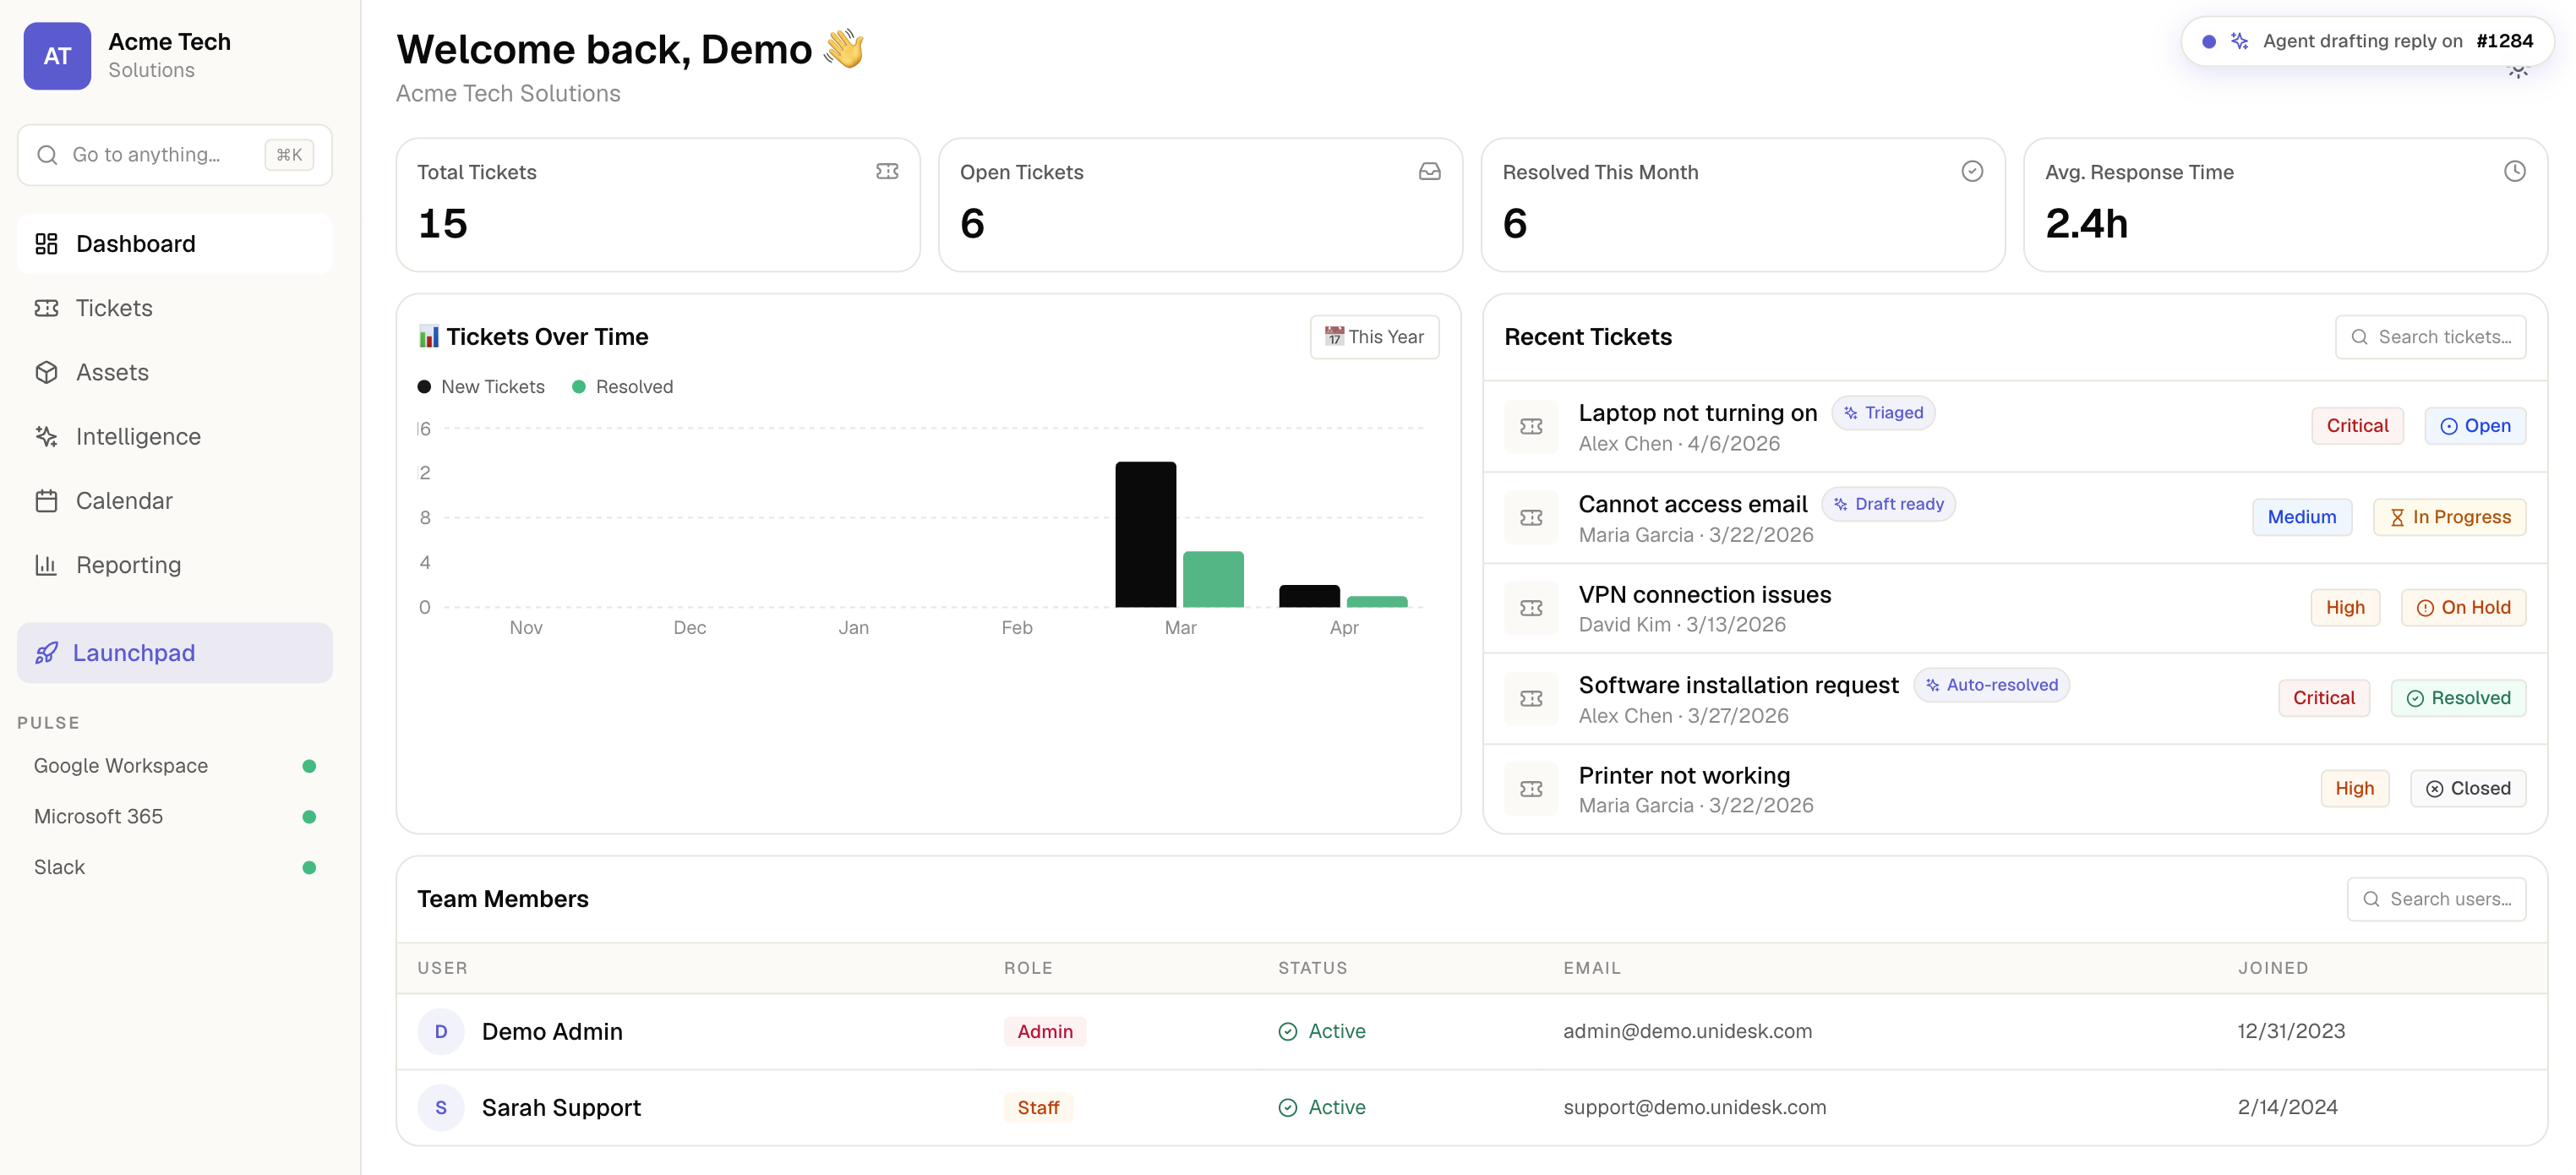Click the Assets cube icon
The width and height of the screenshot is (2576, 1175).
coord(46,372)
